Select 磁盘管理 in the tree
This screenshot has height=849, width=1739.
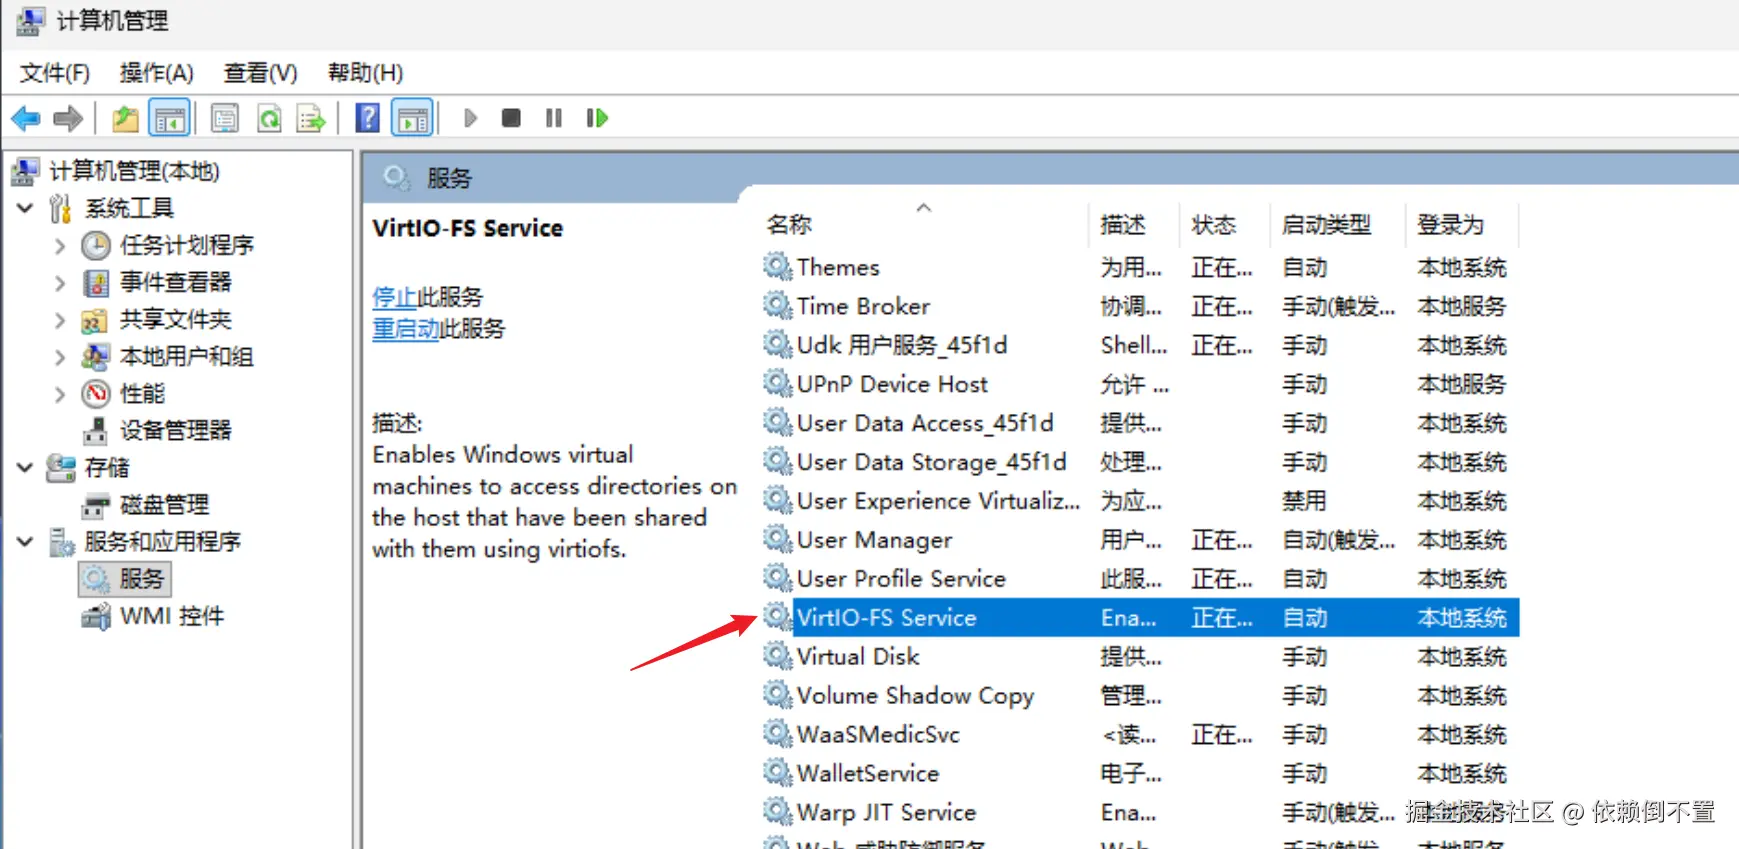164,505
